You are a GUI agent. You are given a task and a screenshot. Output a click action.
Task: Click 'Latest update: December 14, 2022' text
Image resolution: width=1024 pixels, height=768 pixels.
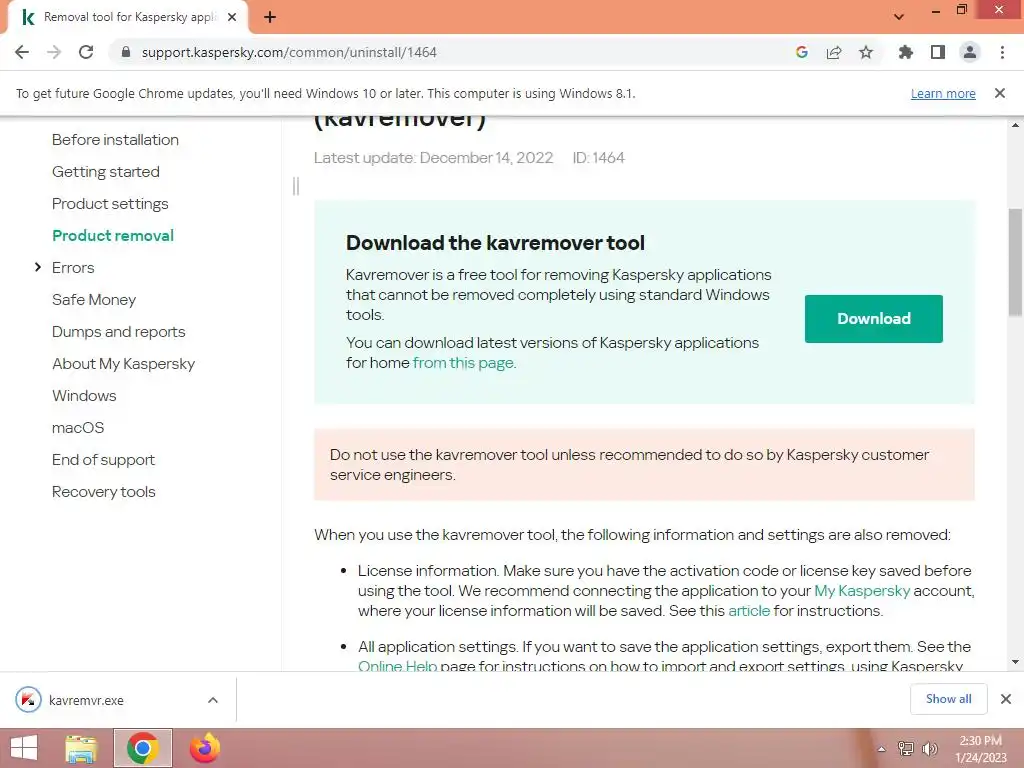[x=434, y=158]
